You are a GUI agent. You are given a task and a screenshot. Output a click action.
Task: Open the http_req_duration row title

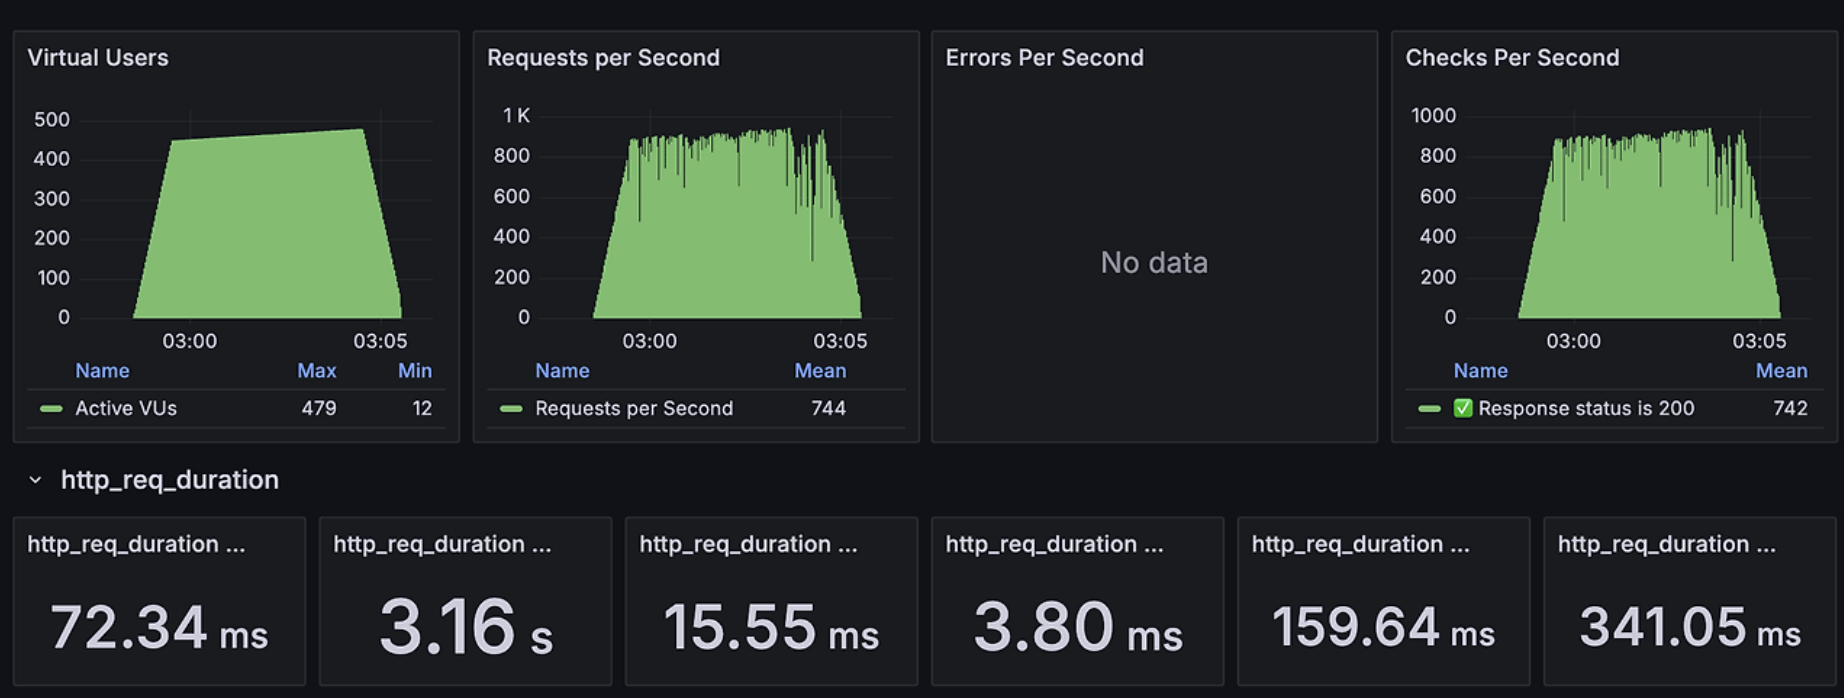(x=170, y=480)
